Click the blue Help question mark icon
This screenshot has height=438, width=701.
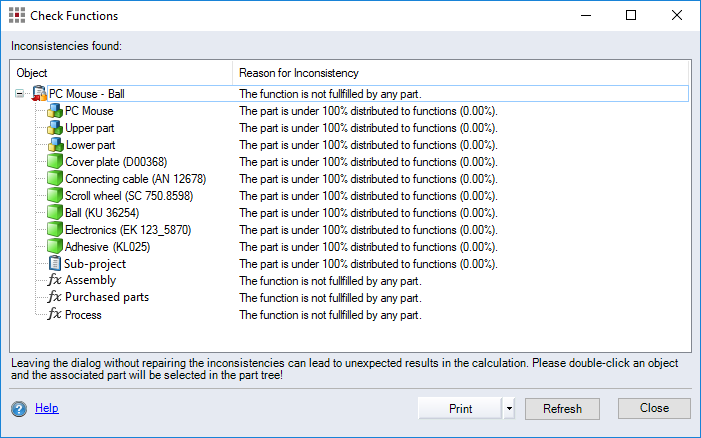[x=19, y=409]
